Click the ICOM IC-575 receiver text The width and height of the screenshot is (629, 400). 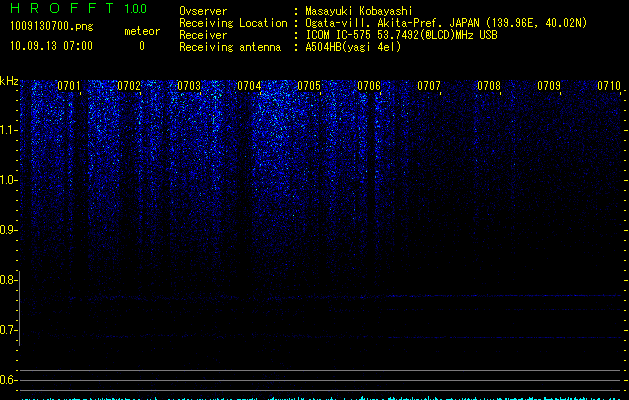(401, 35)
